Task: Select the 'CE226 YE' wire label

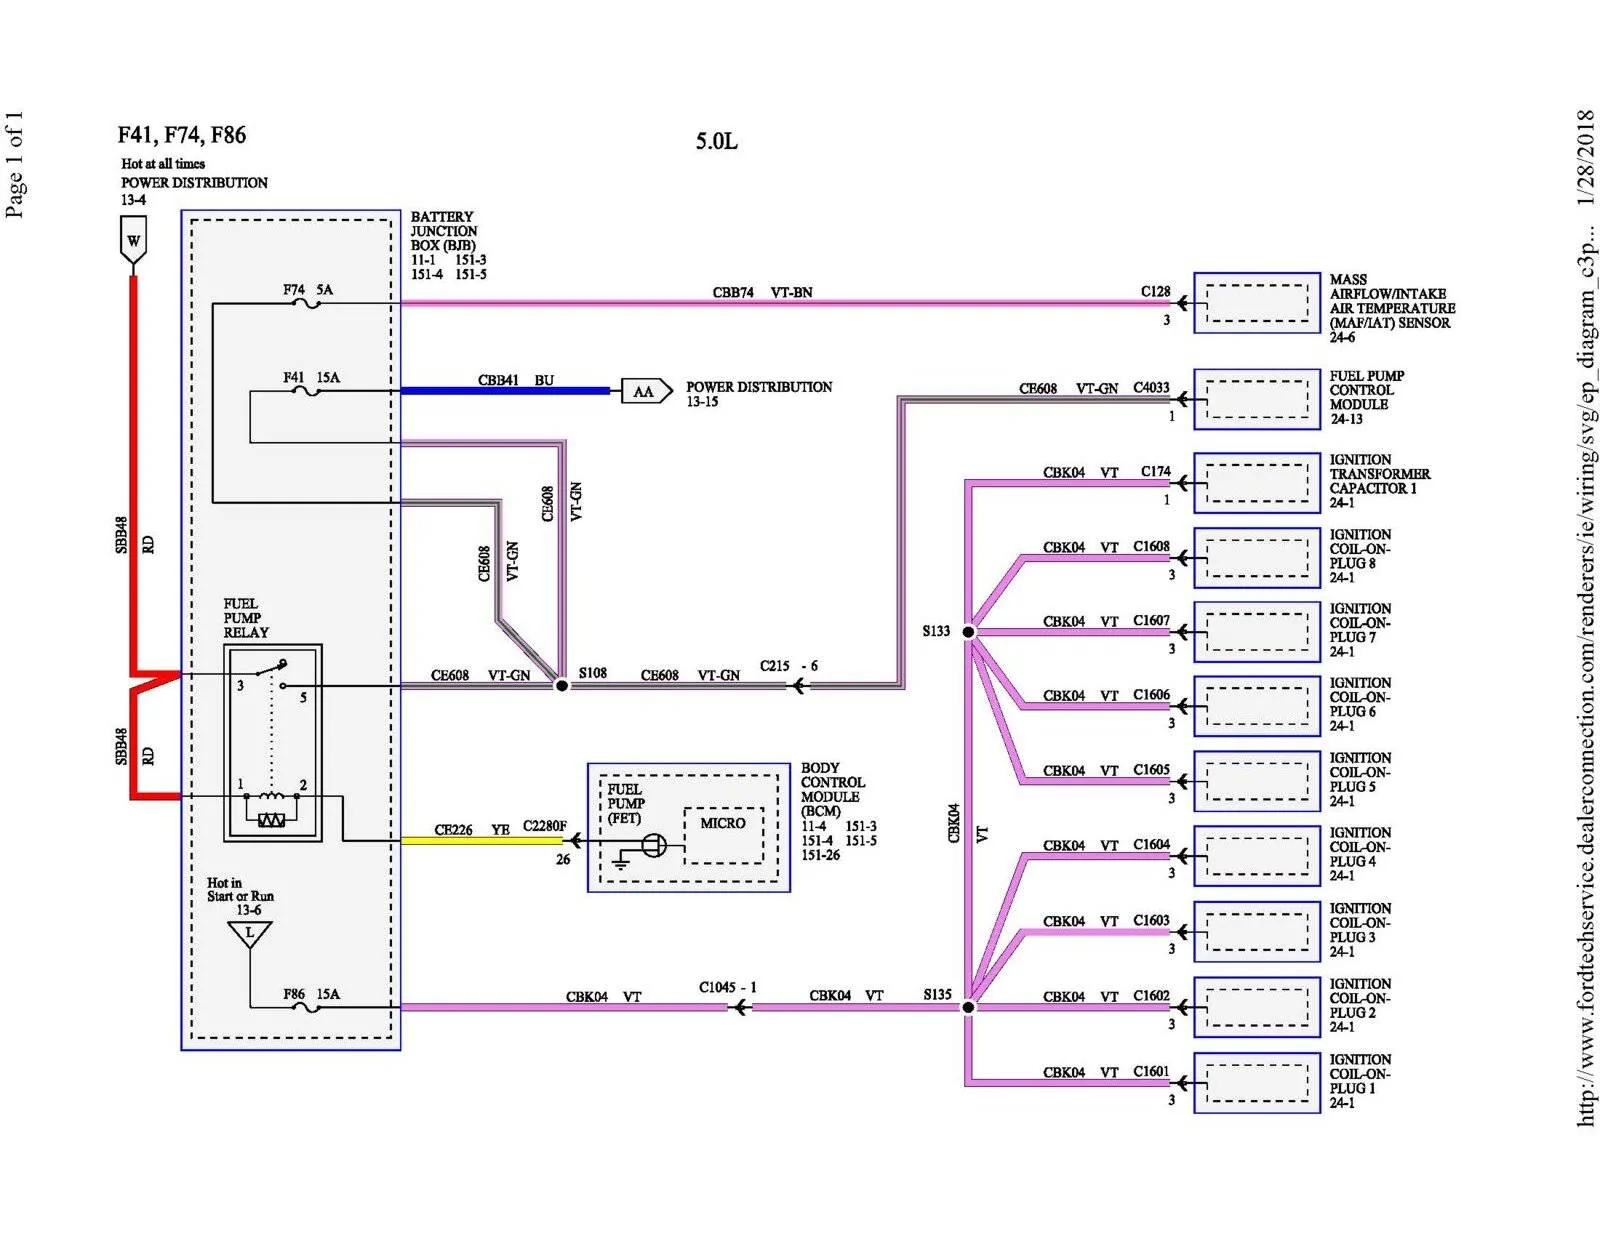Action: pyautogui.click(x=472, y=830)
